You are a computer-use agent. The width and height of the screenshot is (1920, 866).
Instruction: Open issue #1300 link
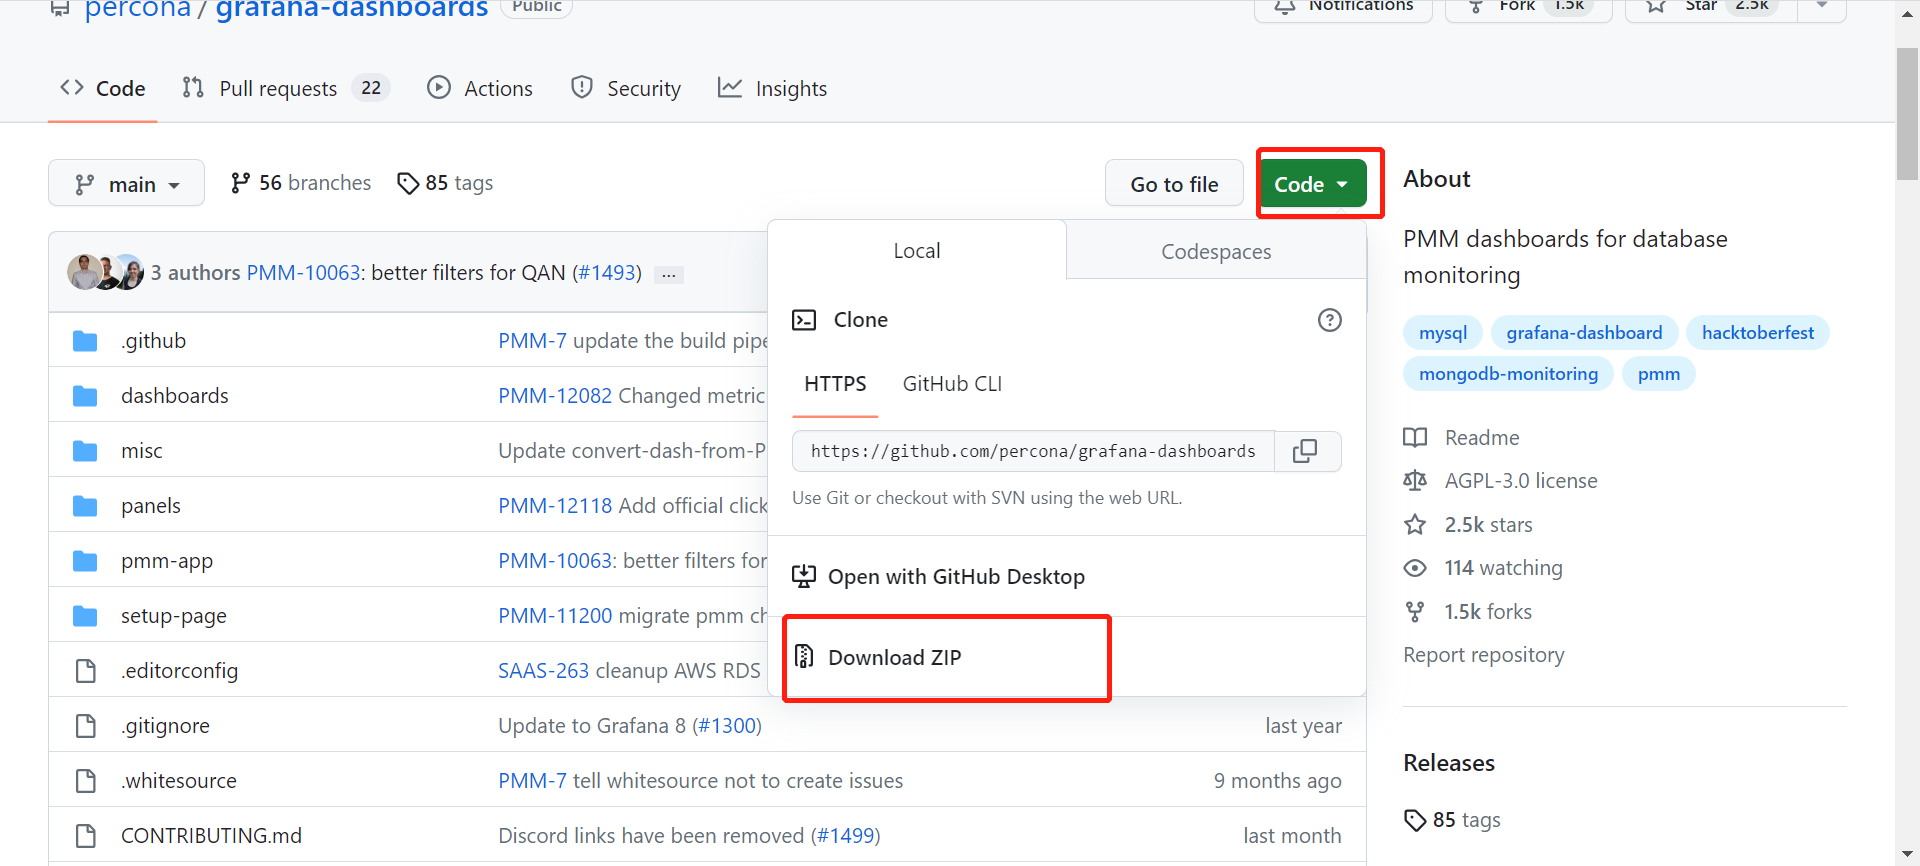727,726
